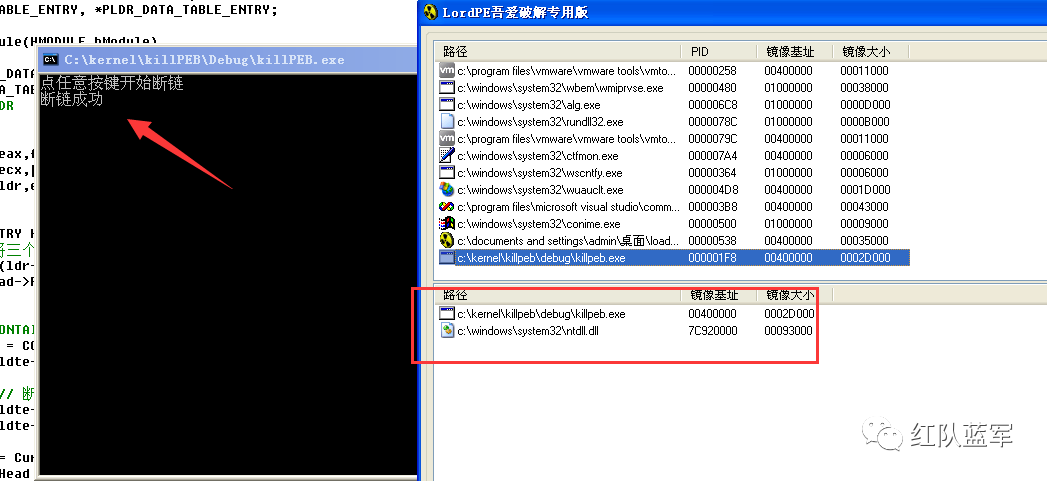Click the image size 0000B000 for rundll32.exe
Image resolution: width=1047 pixels, height=481 pixels.
click(x=865, y=122)
